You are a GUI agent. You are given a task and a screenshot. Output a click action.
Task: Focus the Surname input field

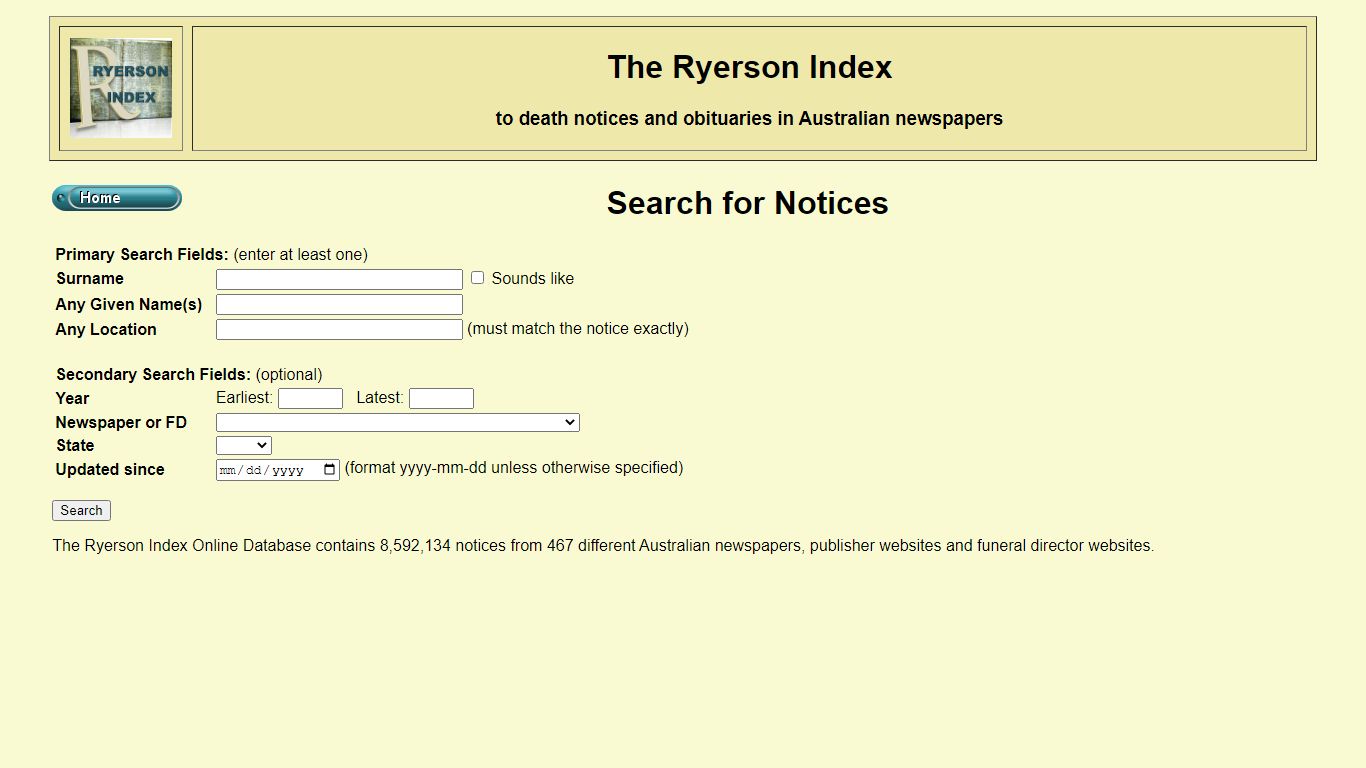pyautogui.click(x=339, y=279)
